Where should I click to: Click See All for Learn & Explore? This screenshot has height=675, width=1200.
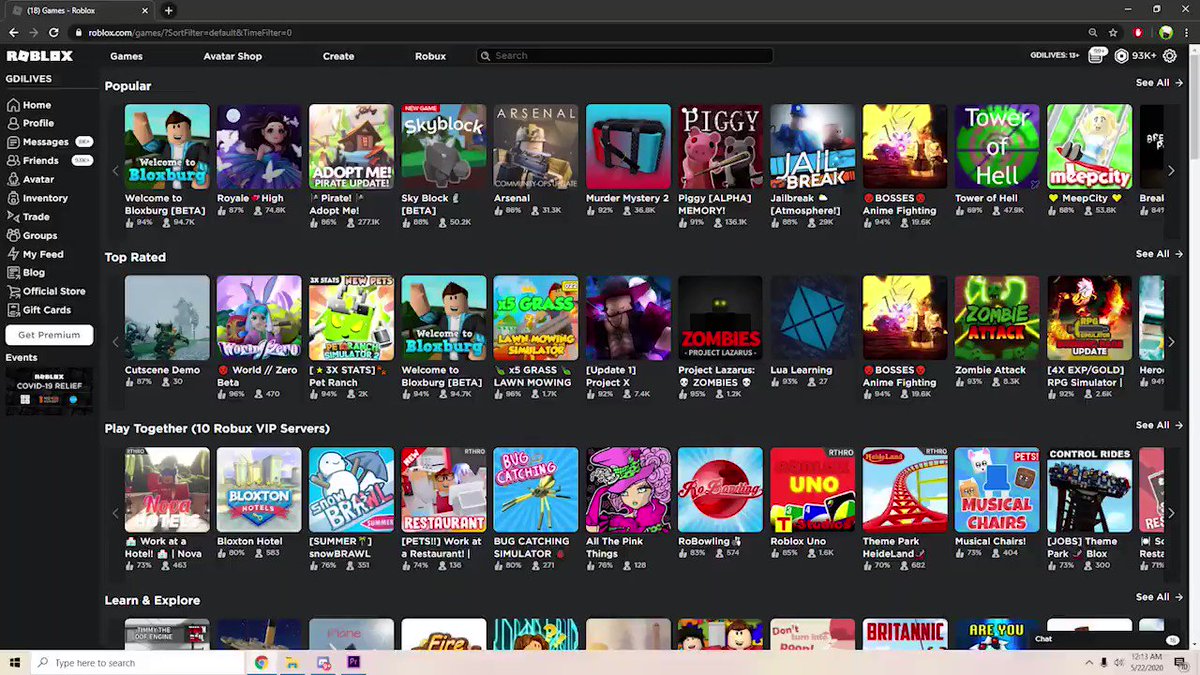[1158, 597]
